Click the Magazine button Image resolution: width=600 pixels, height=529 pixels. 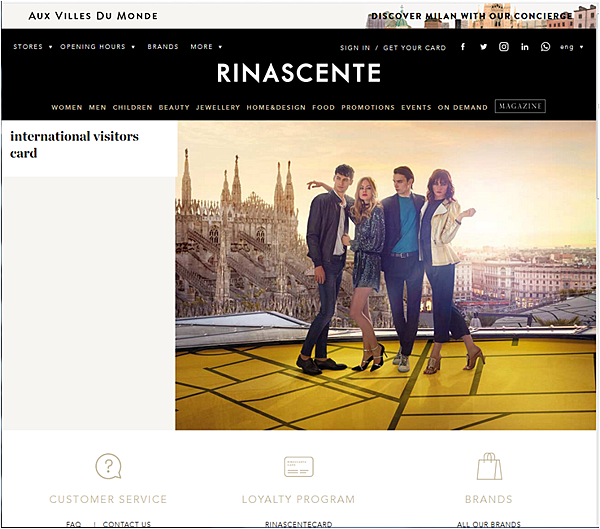[x=520, y=106]
